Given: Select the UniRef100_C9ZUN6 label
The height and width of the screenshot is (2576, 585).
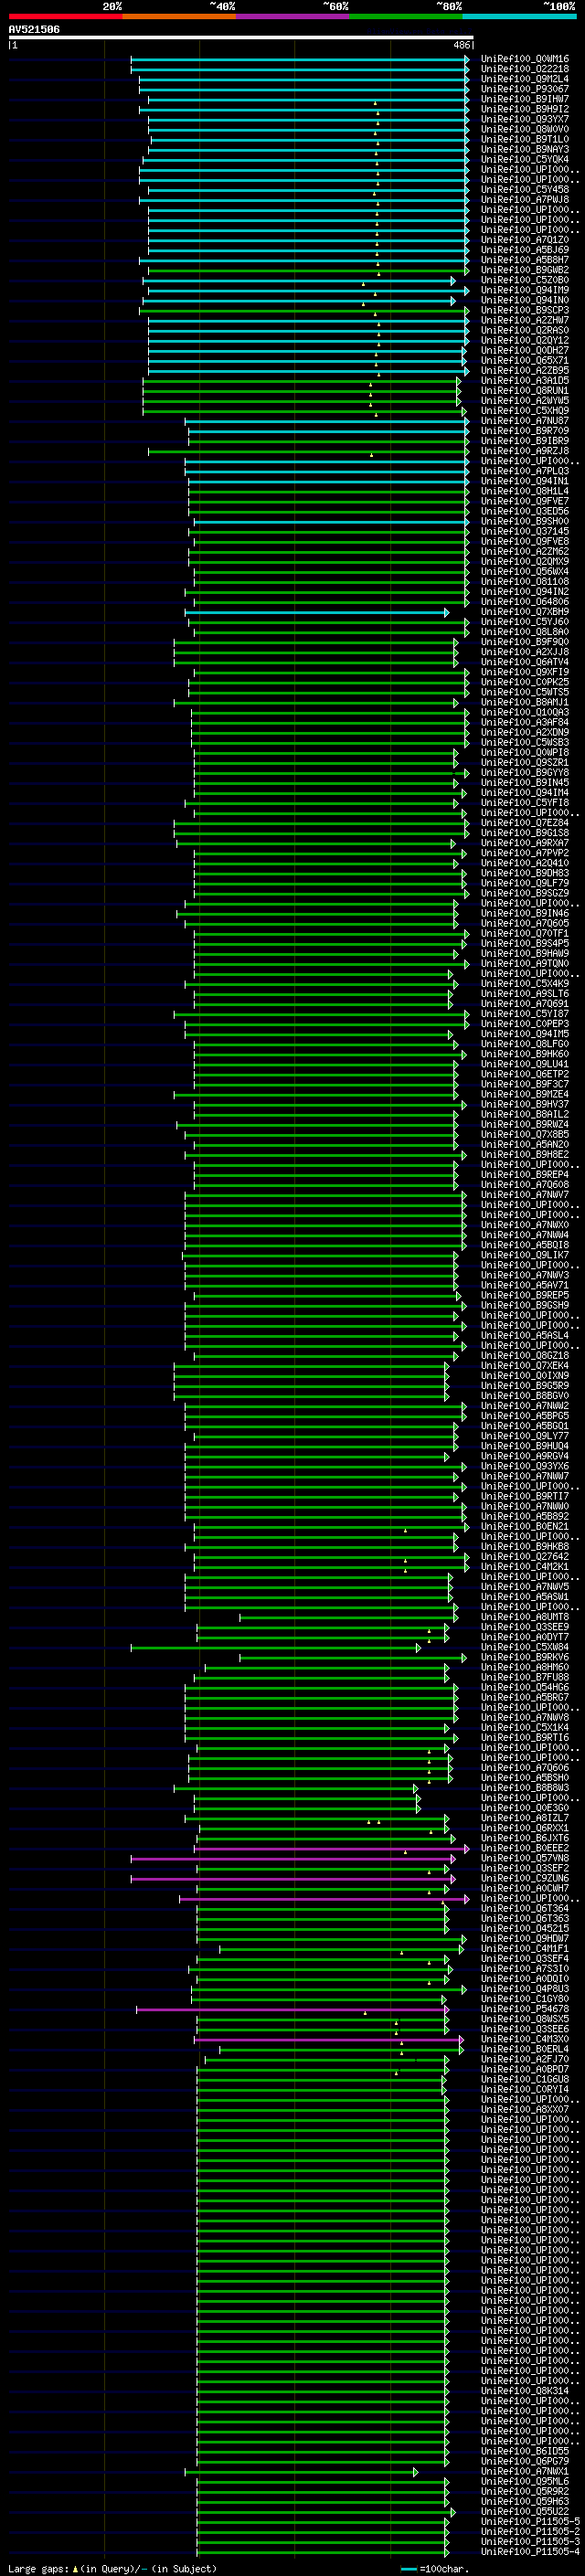Looking at the screenshot, I should 525,1879.
